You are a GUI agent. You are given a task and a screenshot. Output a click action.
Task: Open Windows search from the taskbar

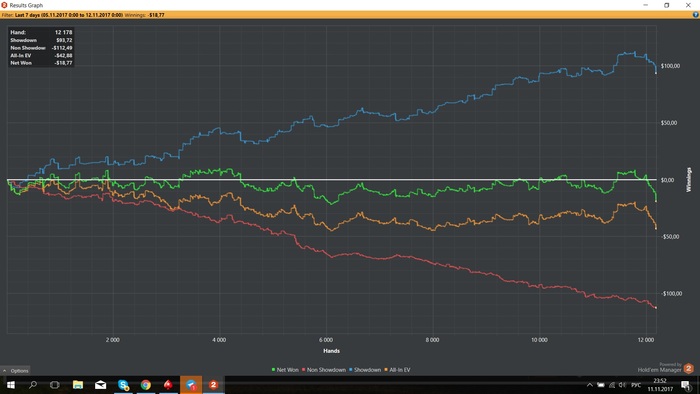click(33, 385)
